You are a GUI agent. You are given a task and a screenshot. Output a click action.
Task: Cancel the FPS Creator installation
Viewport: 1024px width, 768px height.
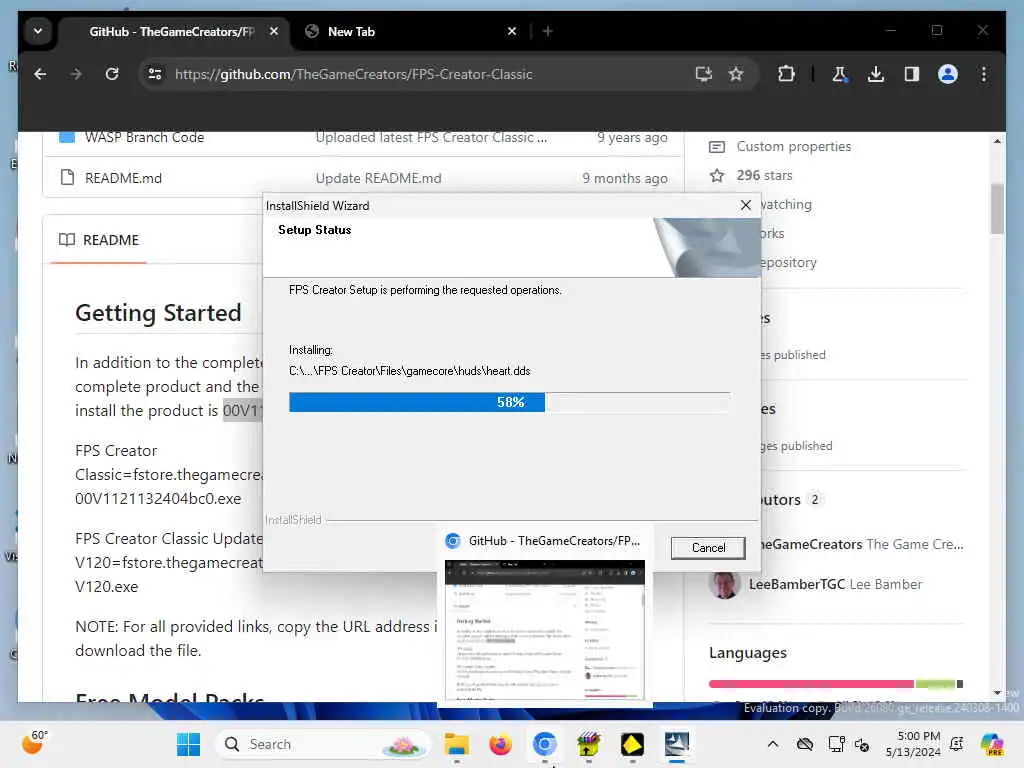tap(708, 547)
